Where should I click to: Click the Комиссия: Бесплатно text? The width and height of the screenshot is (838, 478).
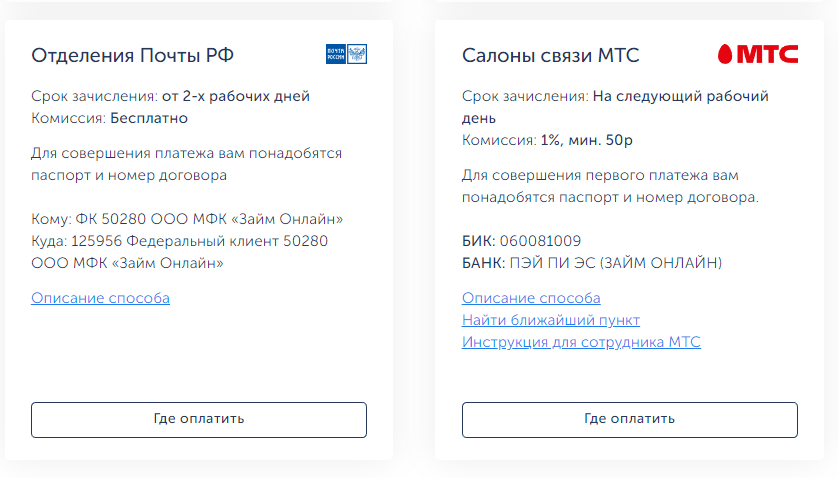click(x=110, y=118)
